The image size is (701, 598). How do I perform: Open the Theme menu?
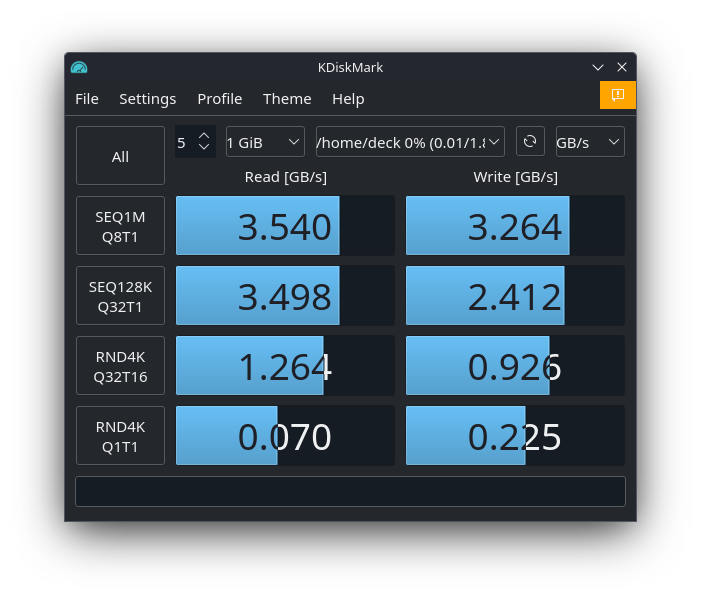(x=287, y=99)
